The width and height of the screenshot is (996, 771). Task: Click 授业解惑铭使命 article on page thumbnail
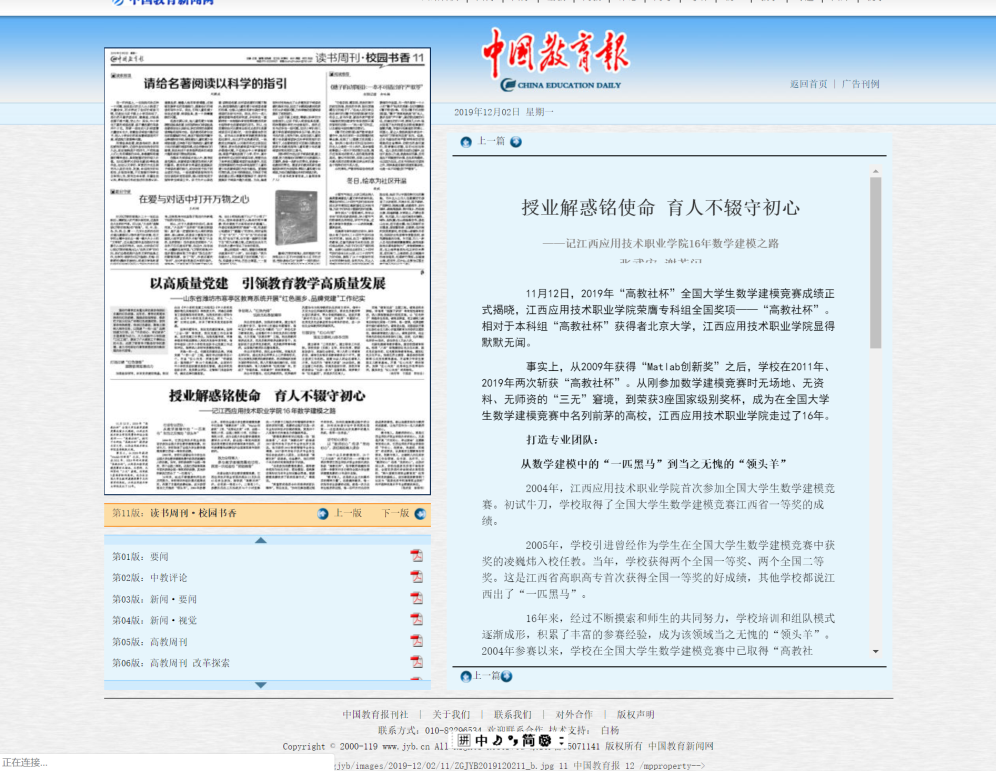267,396
